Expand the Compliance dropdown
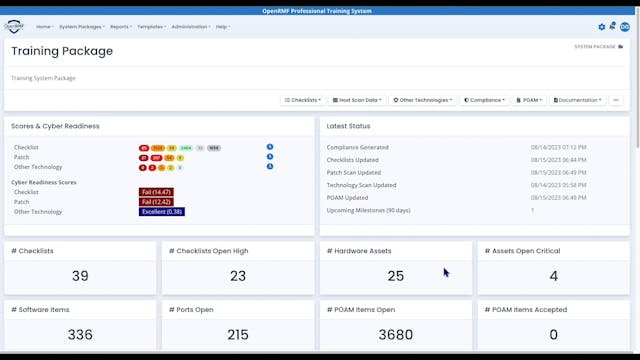Viewport: 640px width, 360px height. [485, 100]
